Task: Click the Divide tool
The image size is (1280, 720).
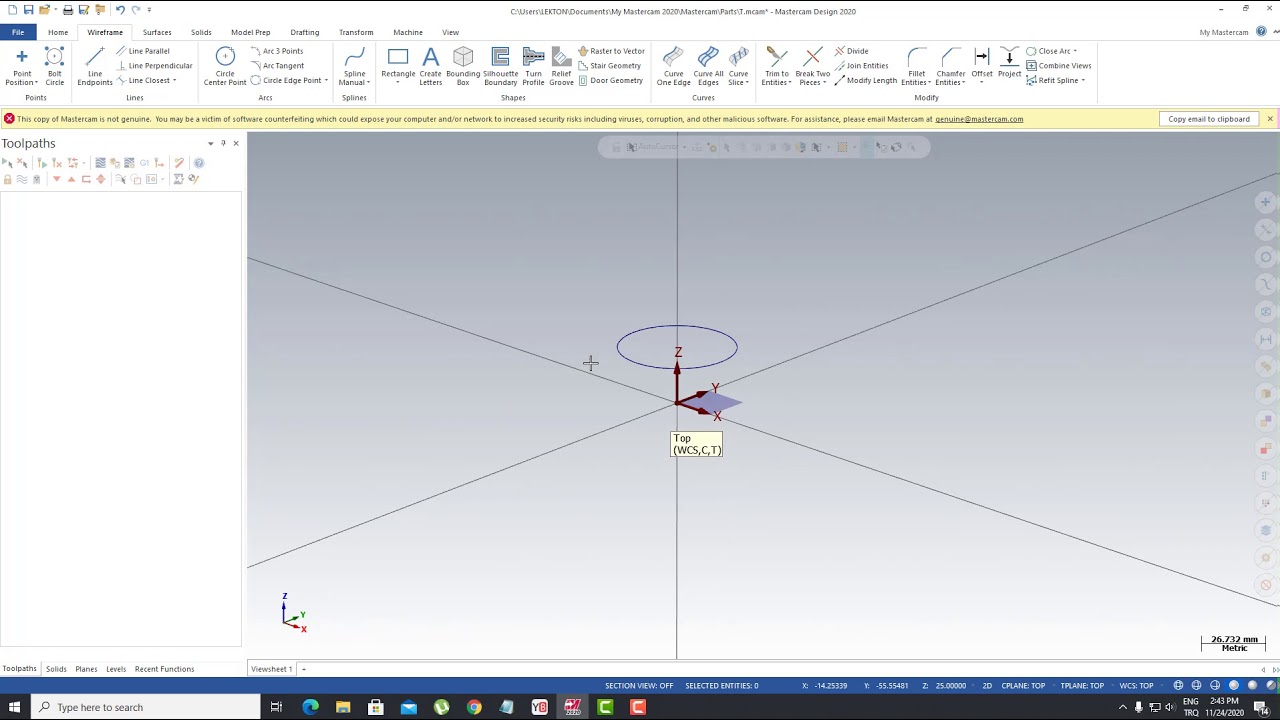Action: click(852, 51)
